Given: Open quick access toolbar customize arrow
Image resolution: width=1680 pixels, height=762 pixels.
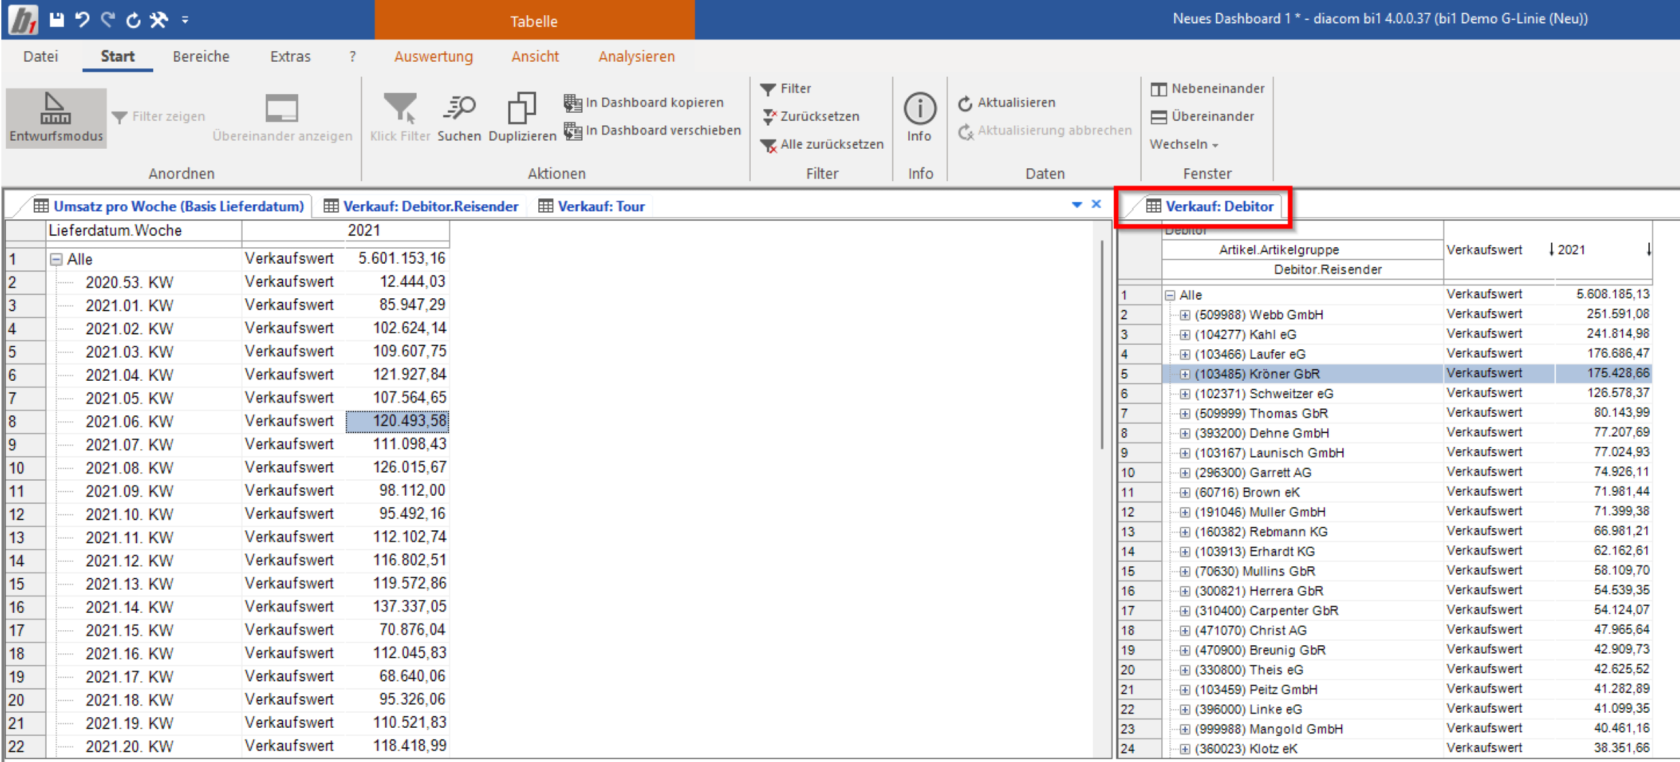Looking at the screenshot, I should pyautogui.click(x=185, y=20).
